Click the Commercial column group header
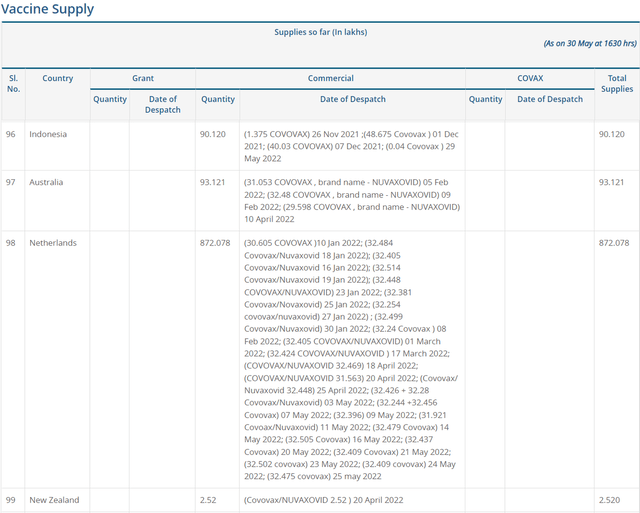The height and width of the screenshot is (513, 640). (x=330, y=78)
